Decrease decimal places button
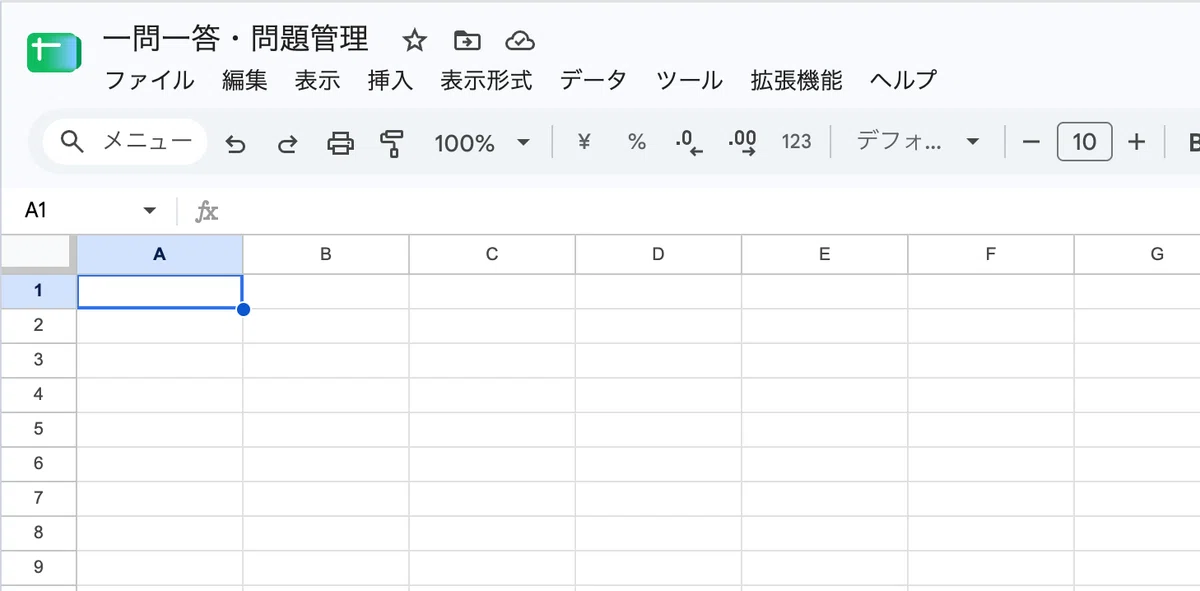Viewport: 1200px width, 591px height. point(689,142)
